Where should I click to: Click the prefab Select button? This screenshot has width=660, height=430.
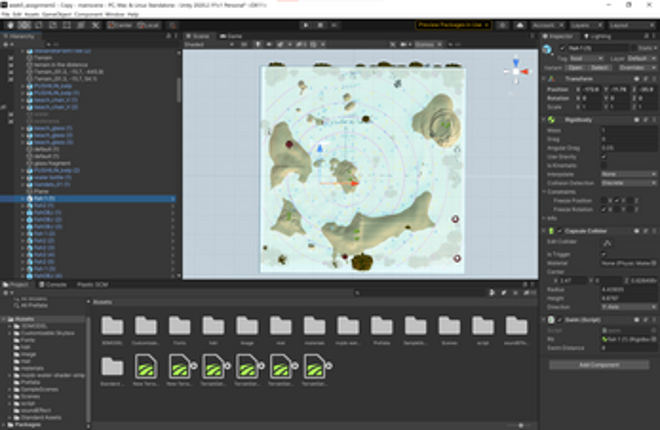pos(599,68)
